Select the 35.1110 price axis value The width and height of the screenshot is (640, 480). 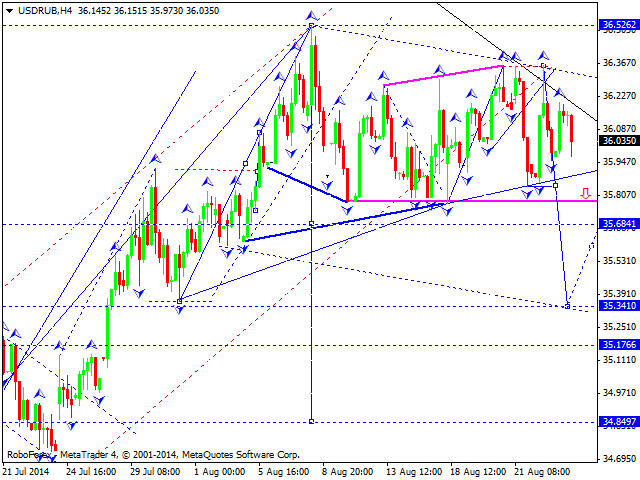(619, 360)
